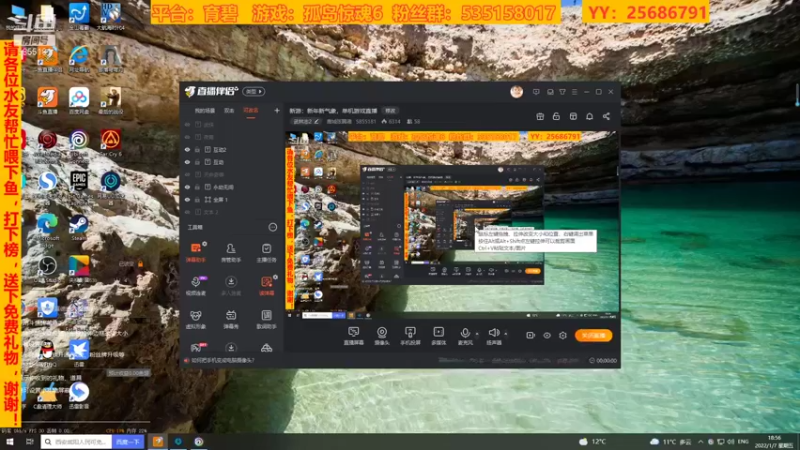Click the 修改 button beside the stream title
The image size is (800, 450).
coord(390,111)
